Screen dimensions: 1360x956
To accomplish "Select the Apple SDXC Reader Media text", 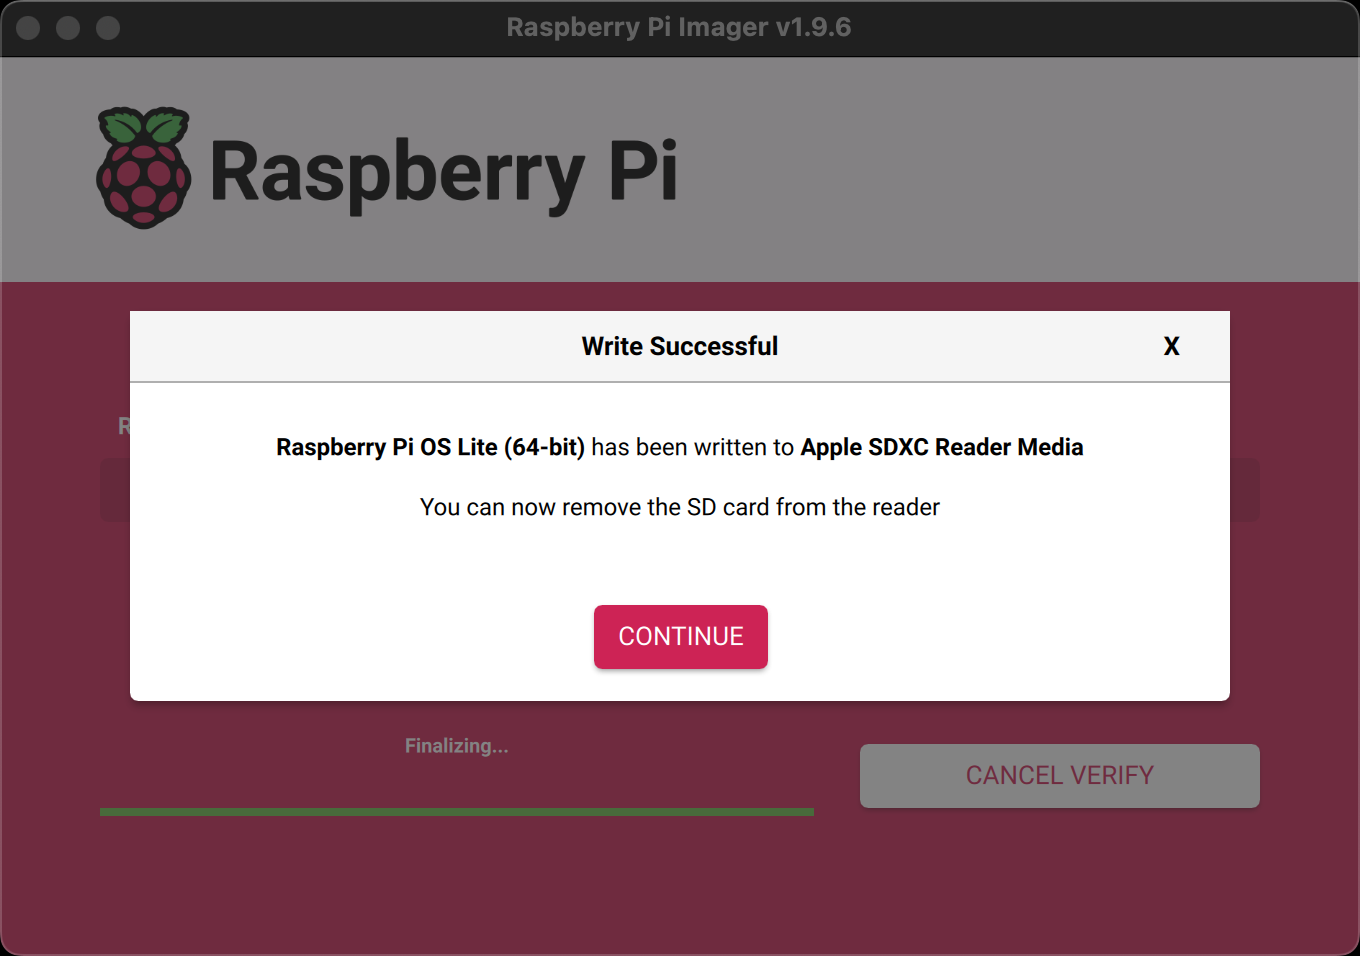I will point(941,447).
